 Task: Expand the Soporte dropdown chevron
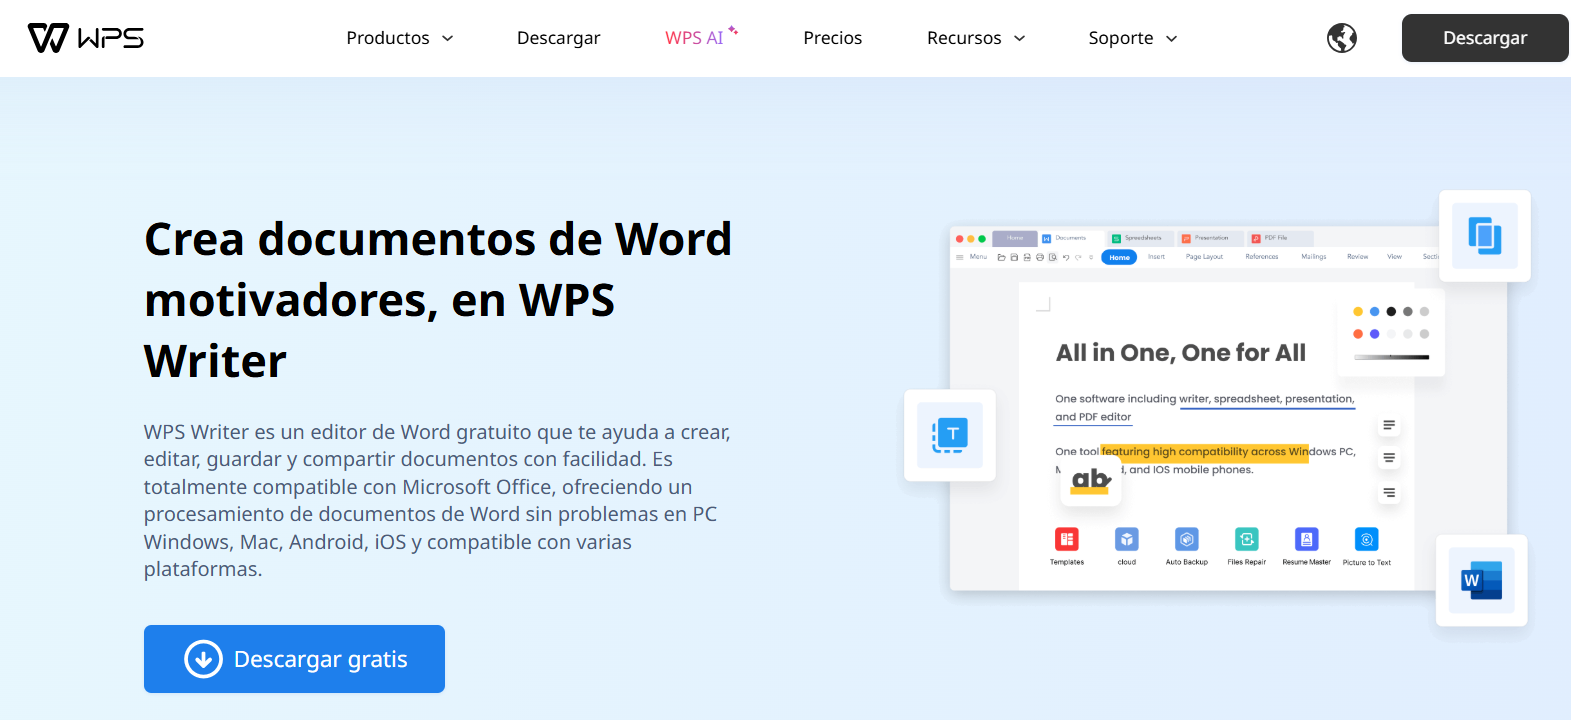(1172, 39)
